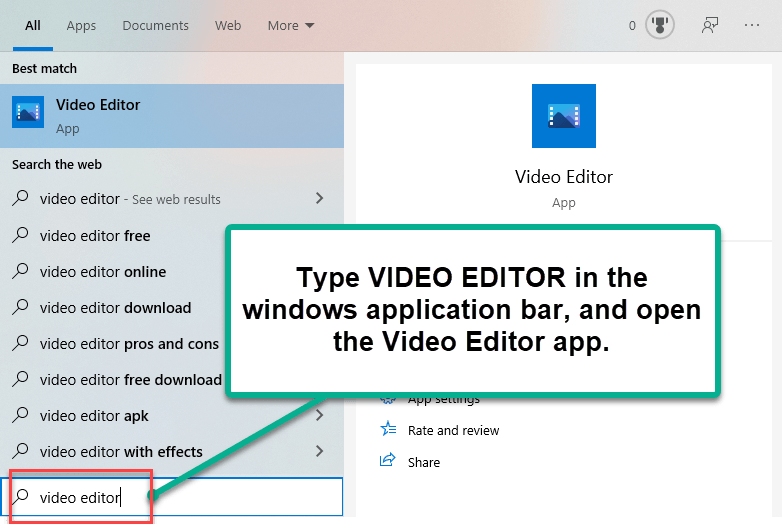Open the Video Editor best match result
782x524 pixels.
pyautogui.click(x=172, y=116)
